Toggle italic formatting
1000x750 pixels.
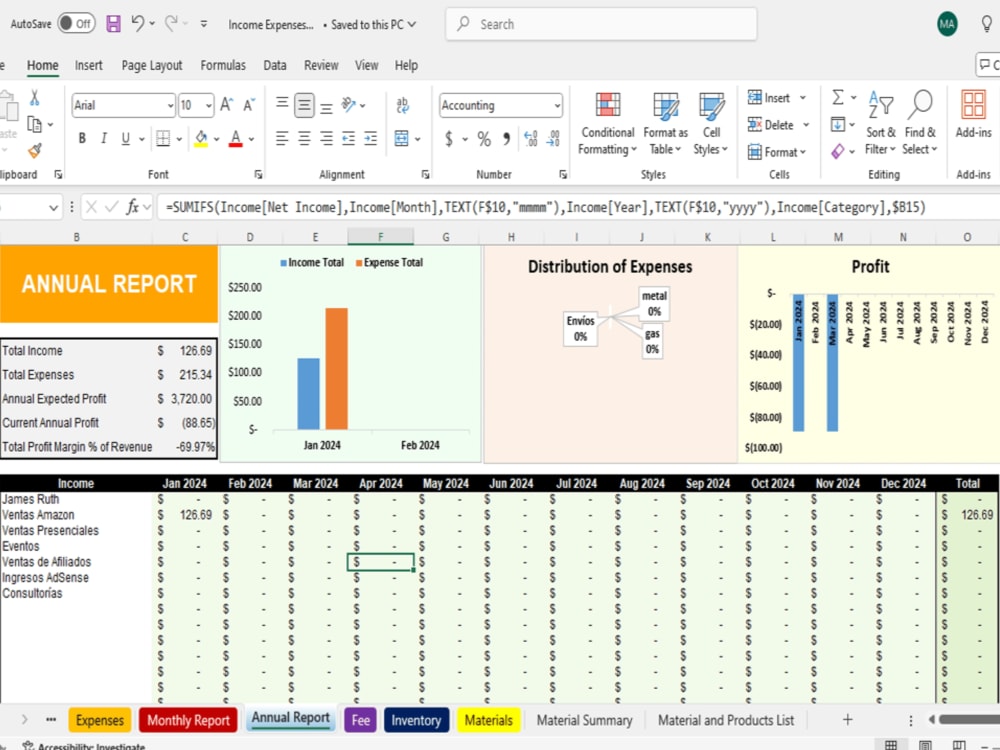point(104,138)
